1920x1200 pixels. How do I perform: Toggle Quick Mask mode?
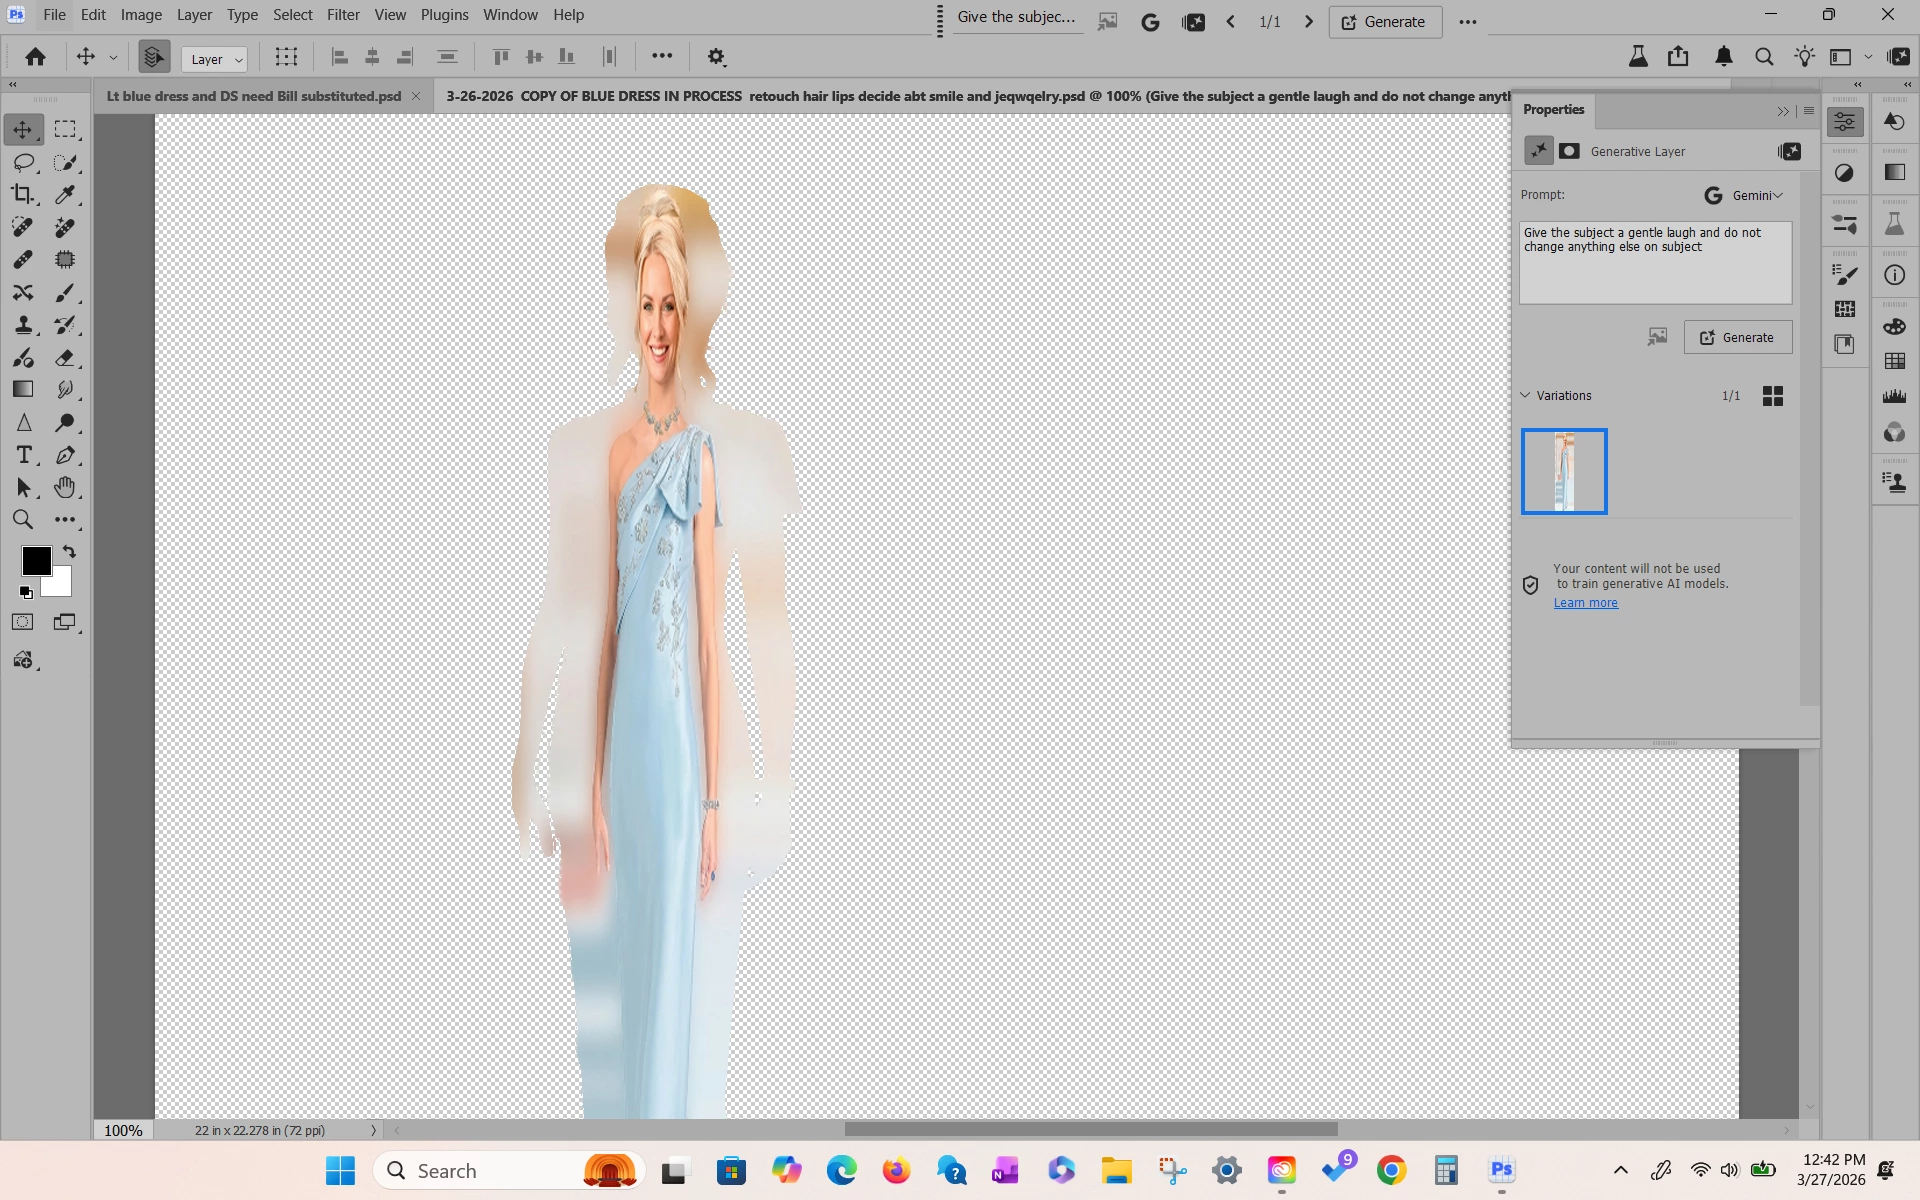coord(23,622)
